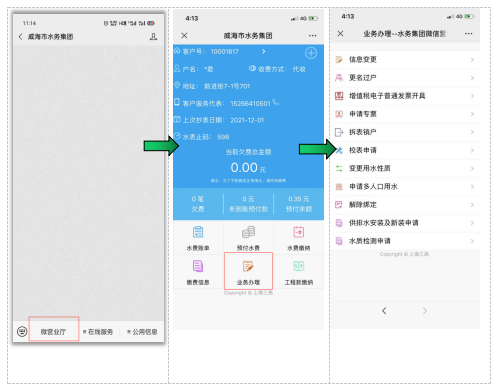Expand the 信息变更 row chevron
Image resolution: width=499 pixels, height=388 pixels.
[472, 60]
